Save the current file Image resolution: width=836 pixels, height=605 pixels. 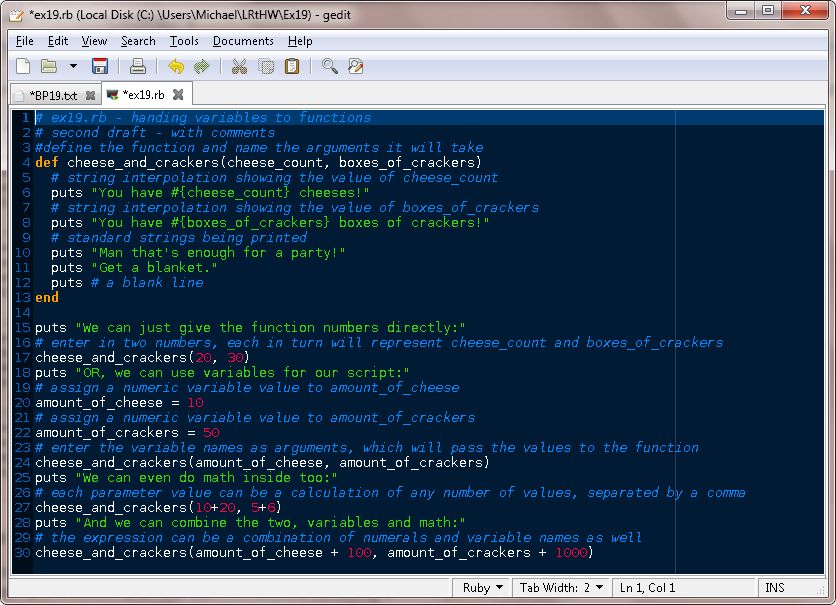100,66
